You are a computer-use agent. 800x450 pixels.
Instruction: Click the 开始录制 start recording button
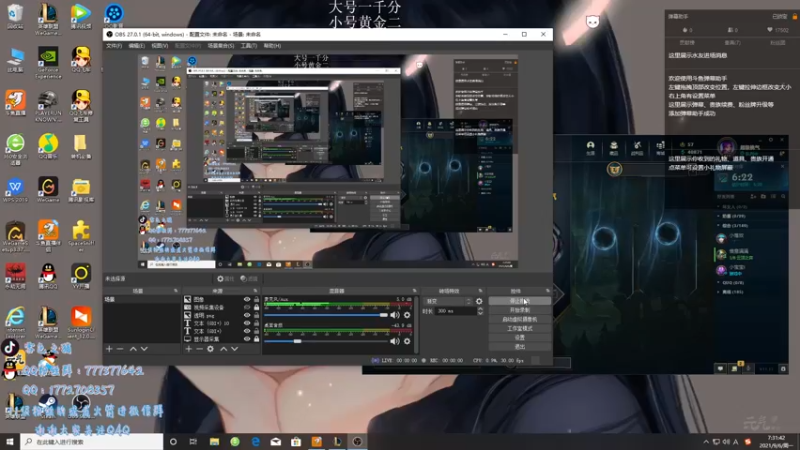(x=519, y=310)
